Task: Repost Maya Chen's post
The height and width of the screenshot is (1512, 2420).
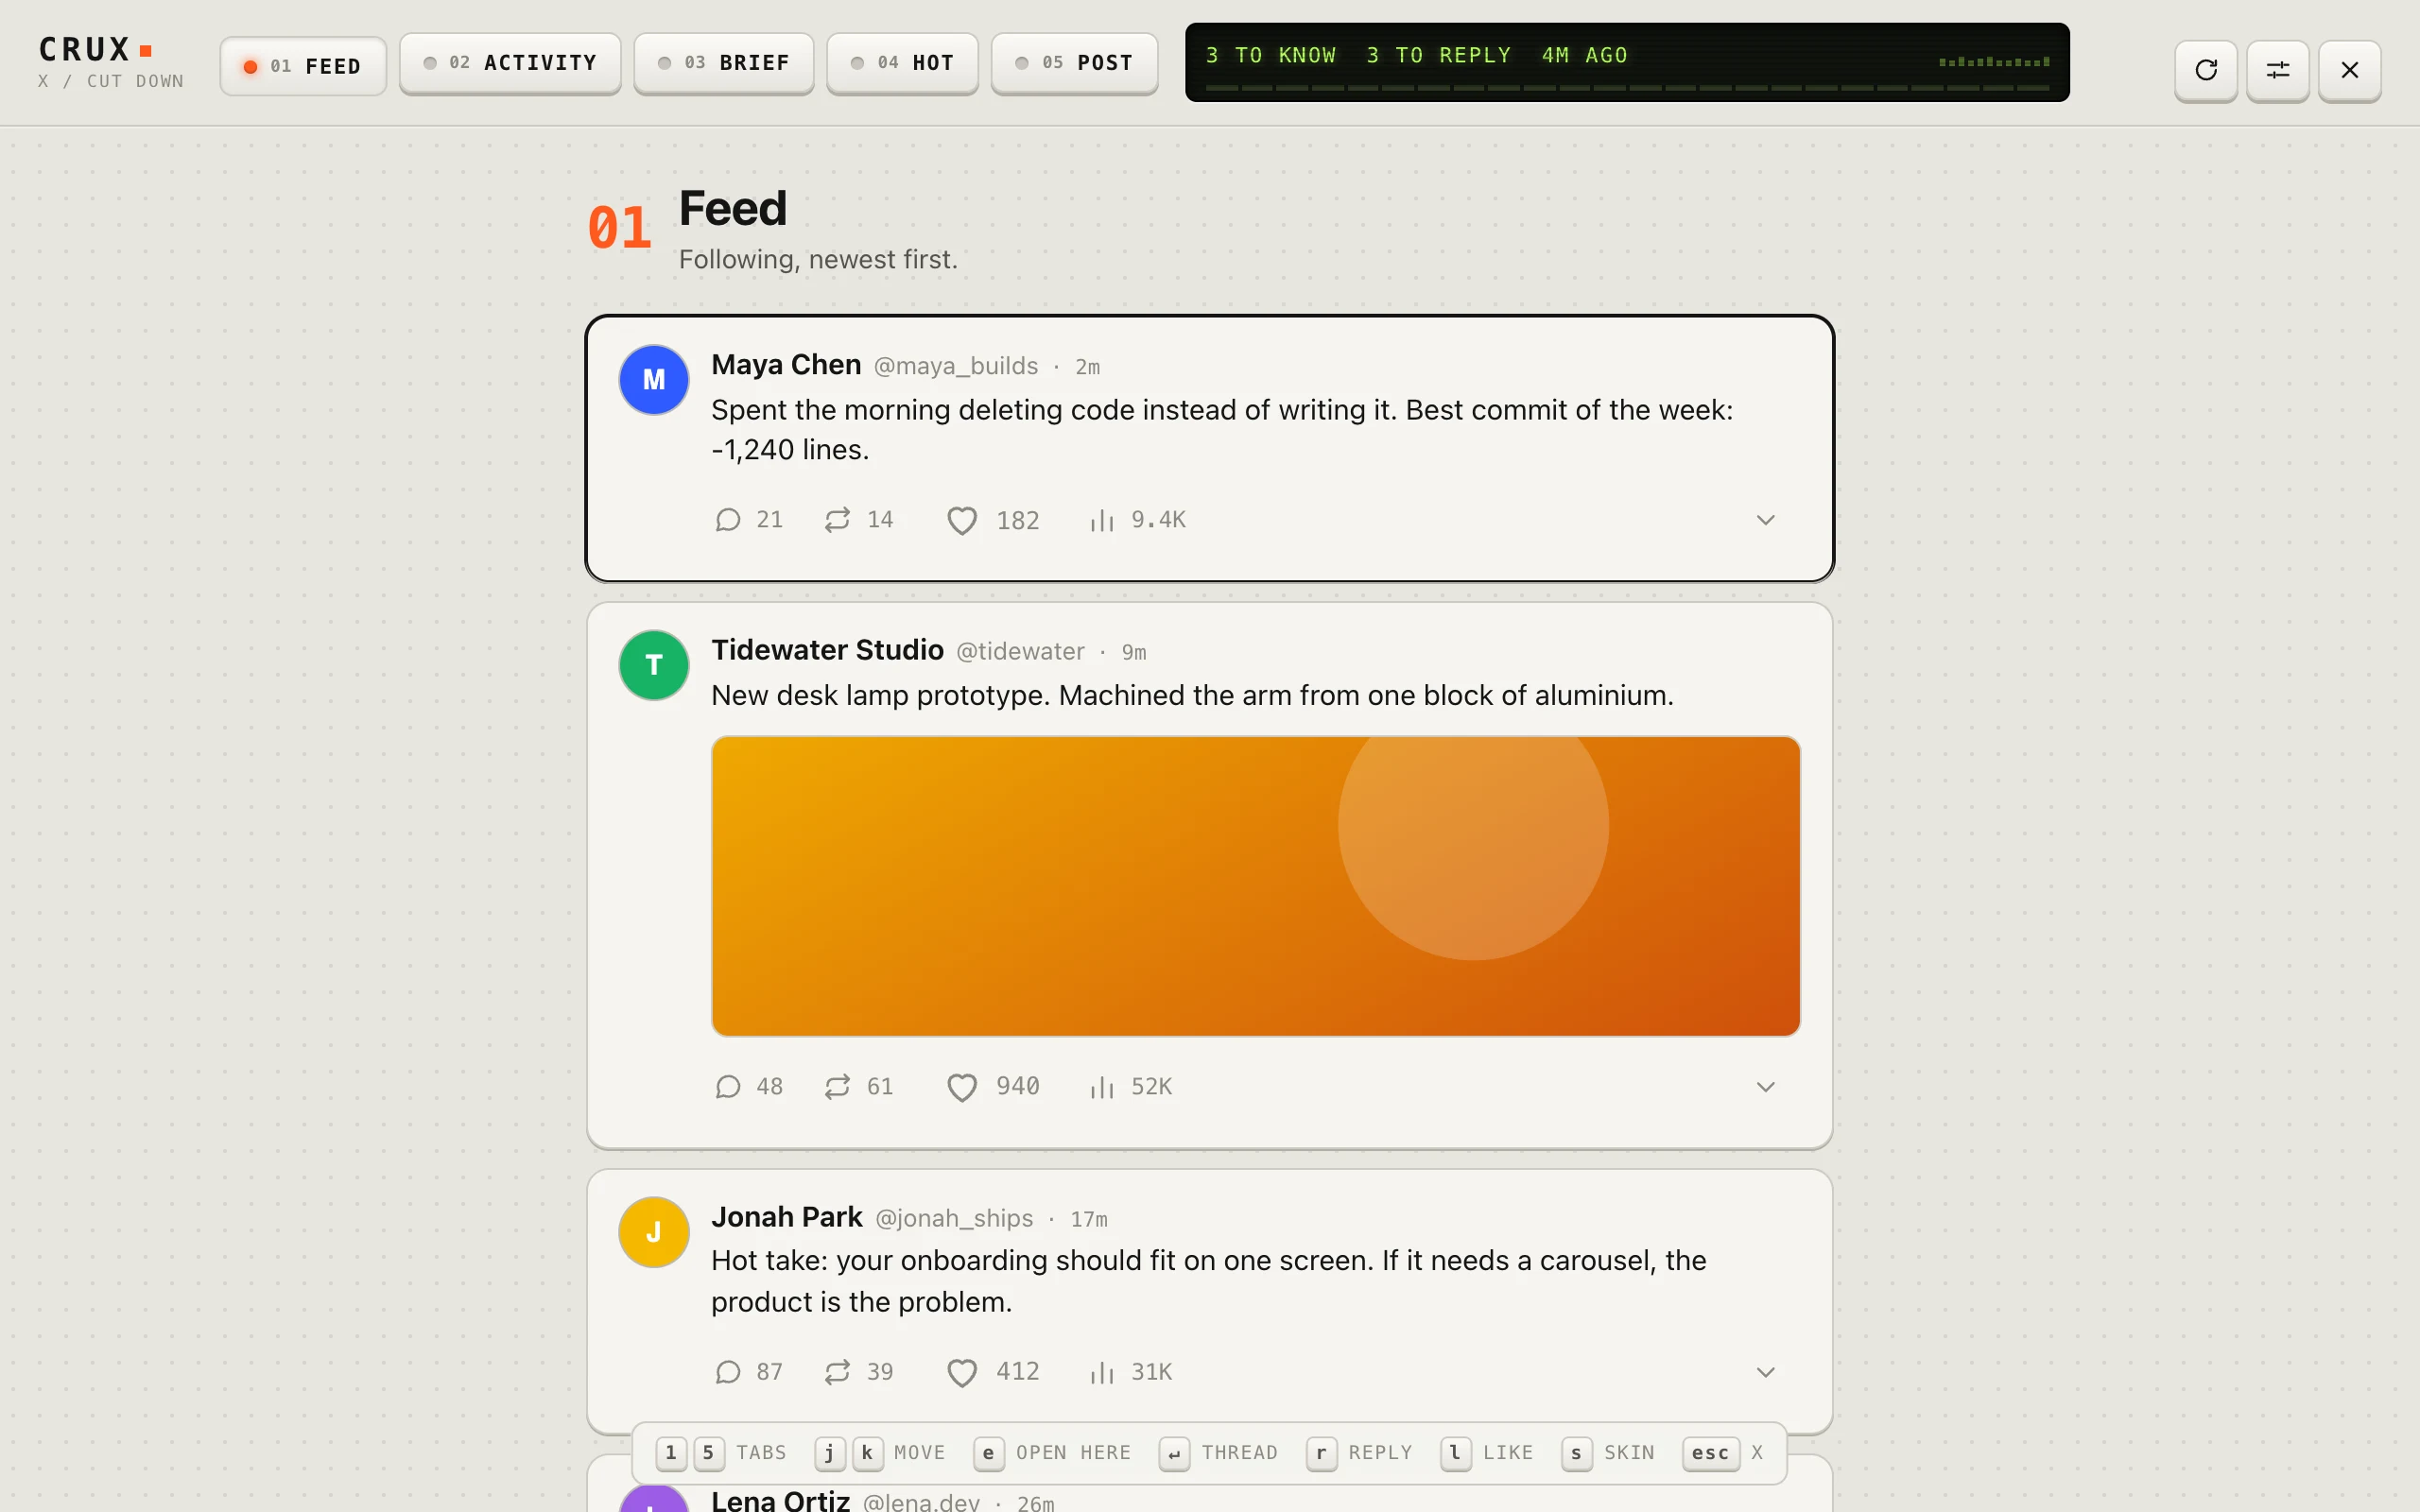Action: (x=837, y=520)
